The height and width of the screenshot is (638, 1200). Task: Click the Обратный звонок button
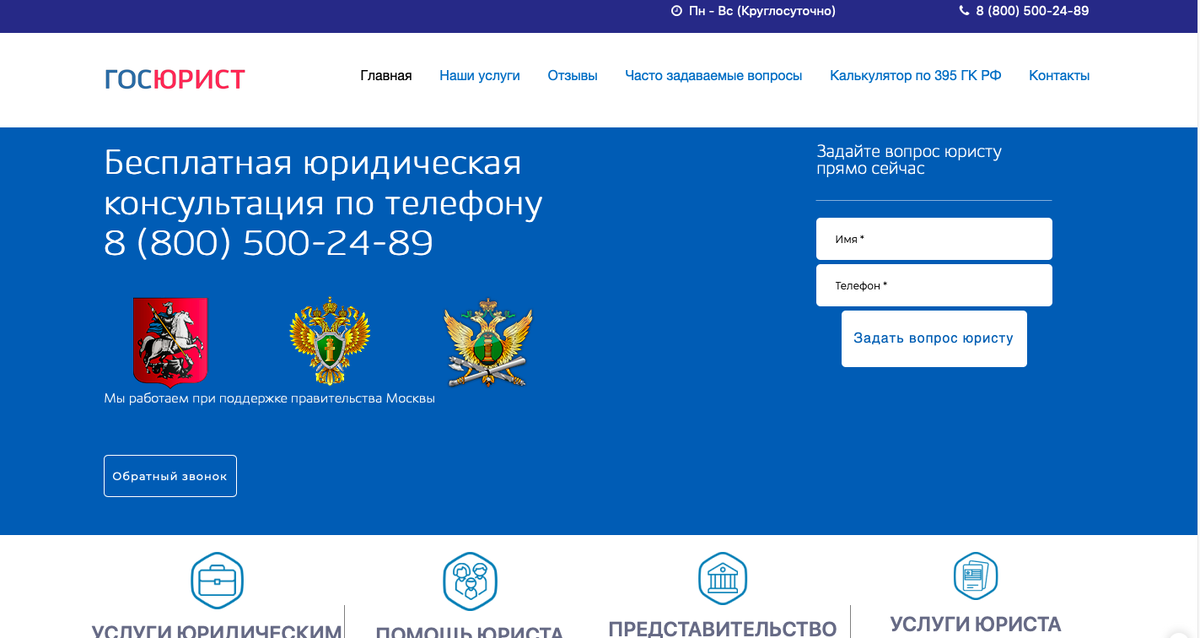pos(170,476)
